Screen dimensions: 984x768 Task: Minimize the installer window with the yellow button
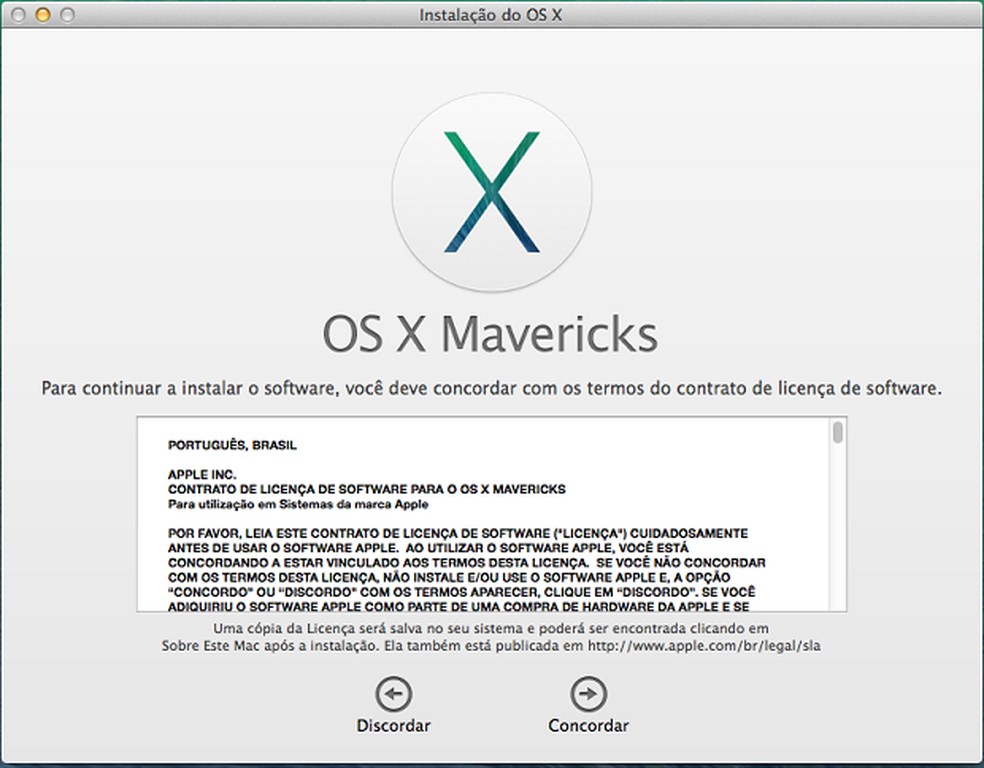click(x=43, y=14)
